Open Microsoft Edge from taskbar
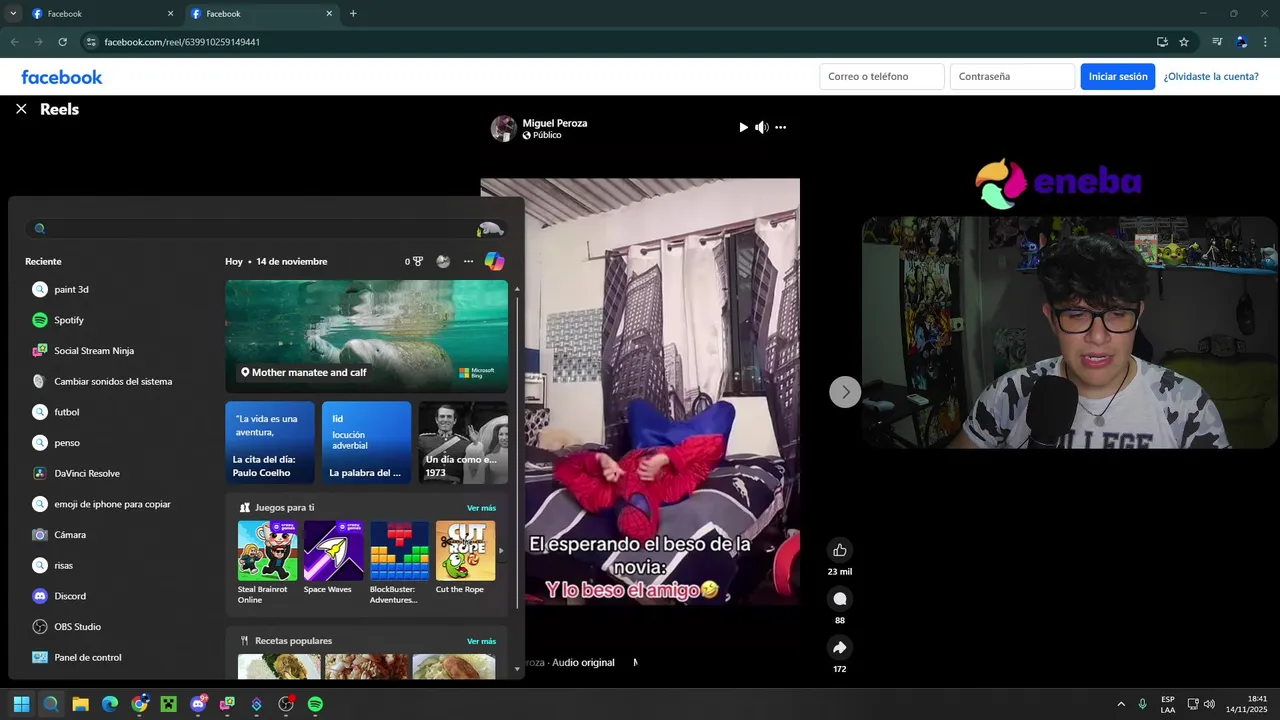The width and height of the screenshot is (1280, 720). [110, 704]
